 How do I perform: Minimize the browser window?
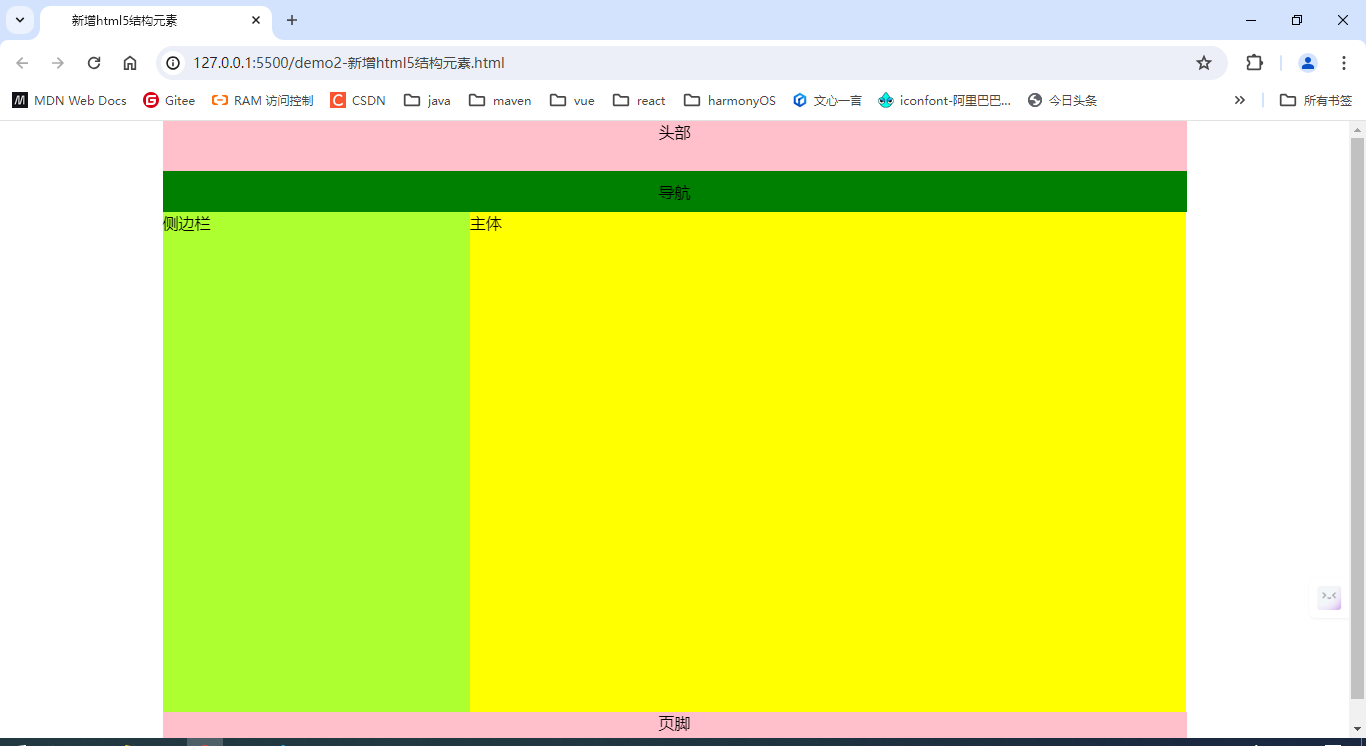1251,20
